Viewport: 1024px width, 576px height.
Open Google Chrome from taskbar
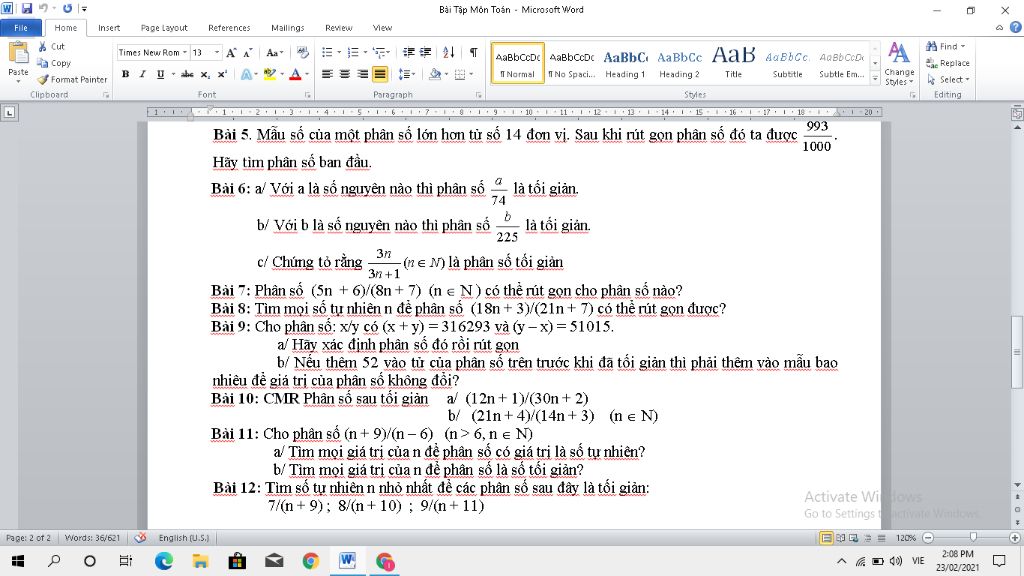point(311,561)
